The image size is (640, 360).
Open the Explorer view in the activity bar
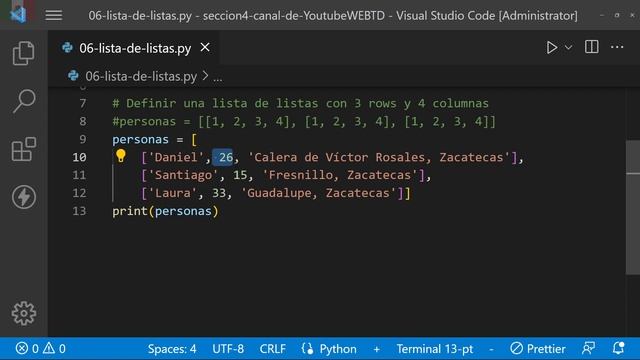23,53
